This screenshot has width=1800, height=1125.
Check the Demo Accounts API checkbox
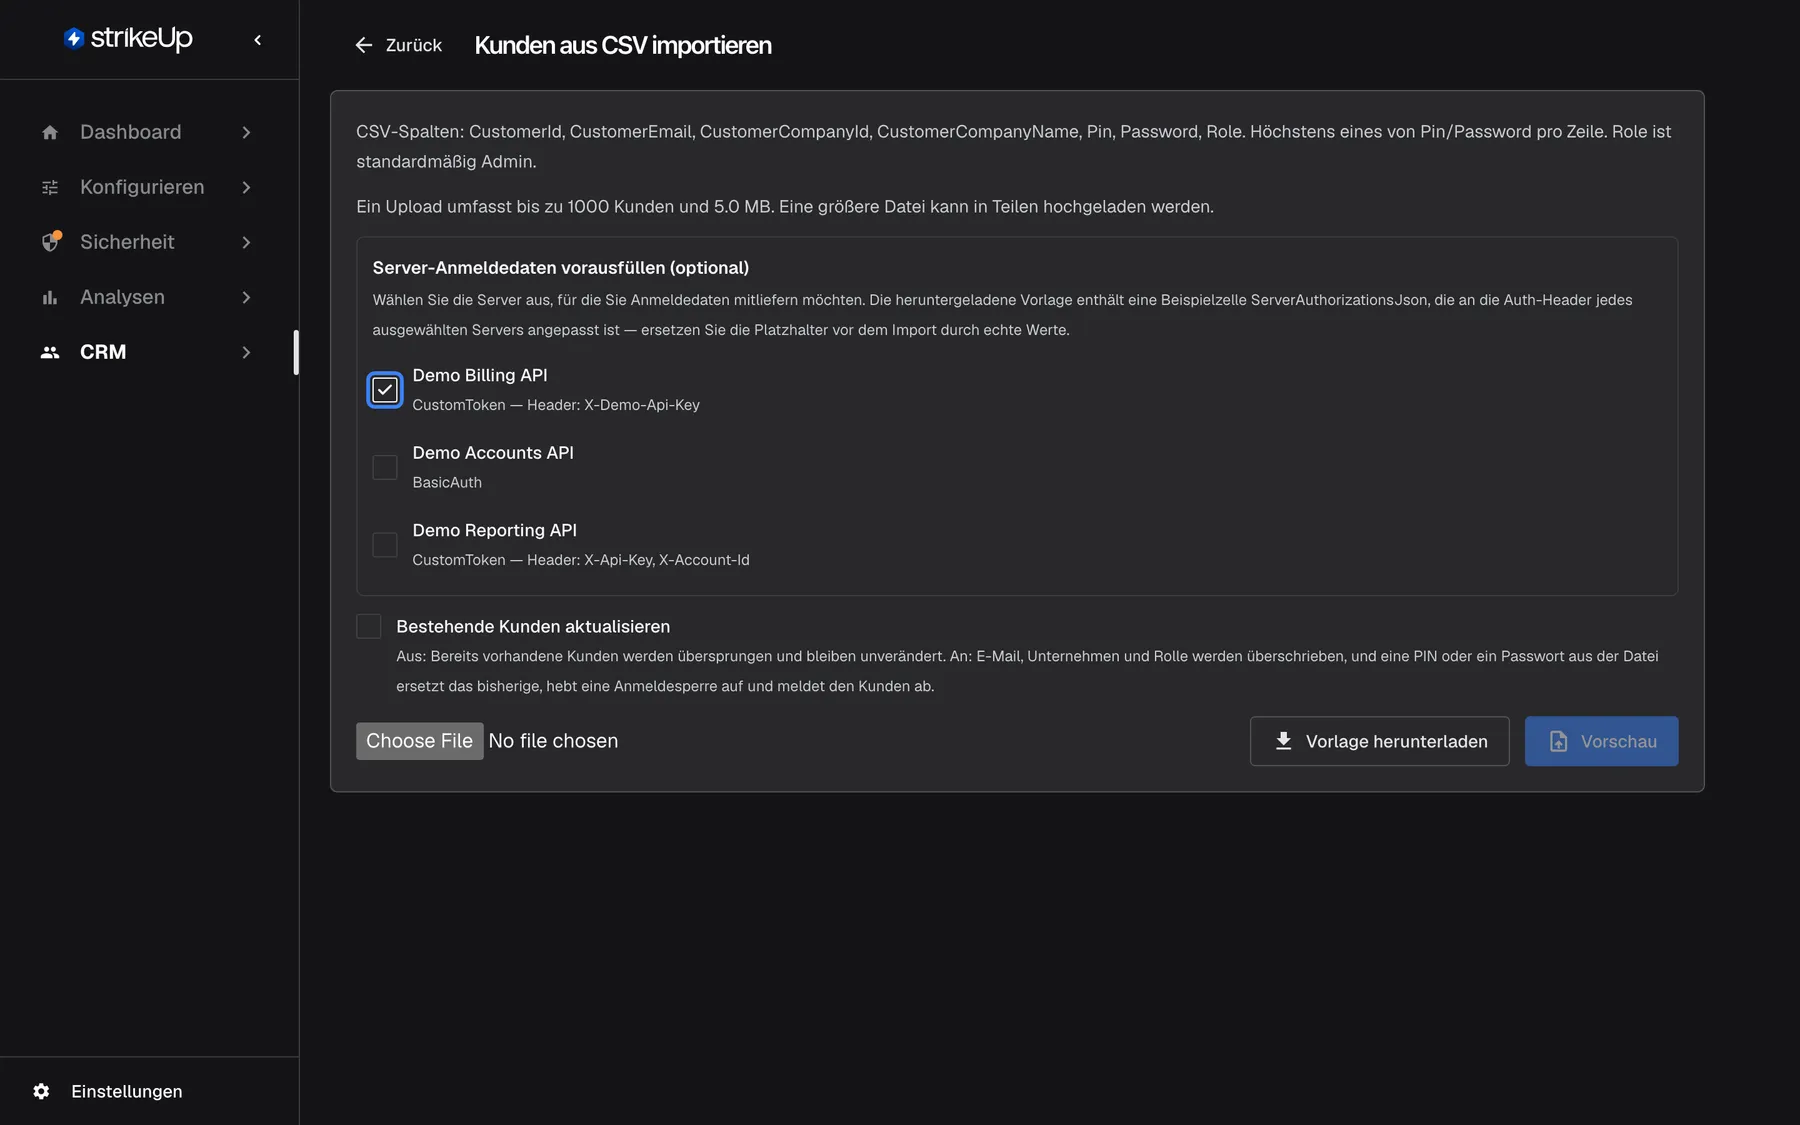point(385,467)
